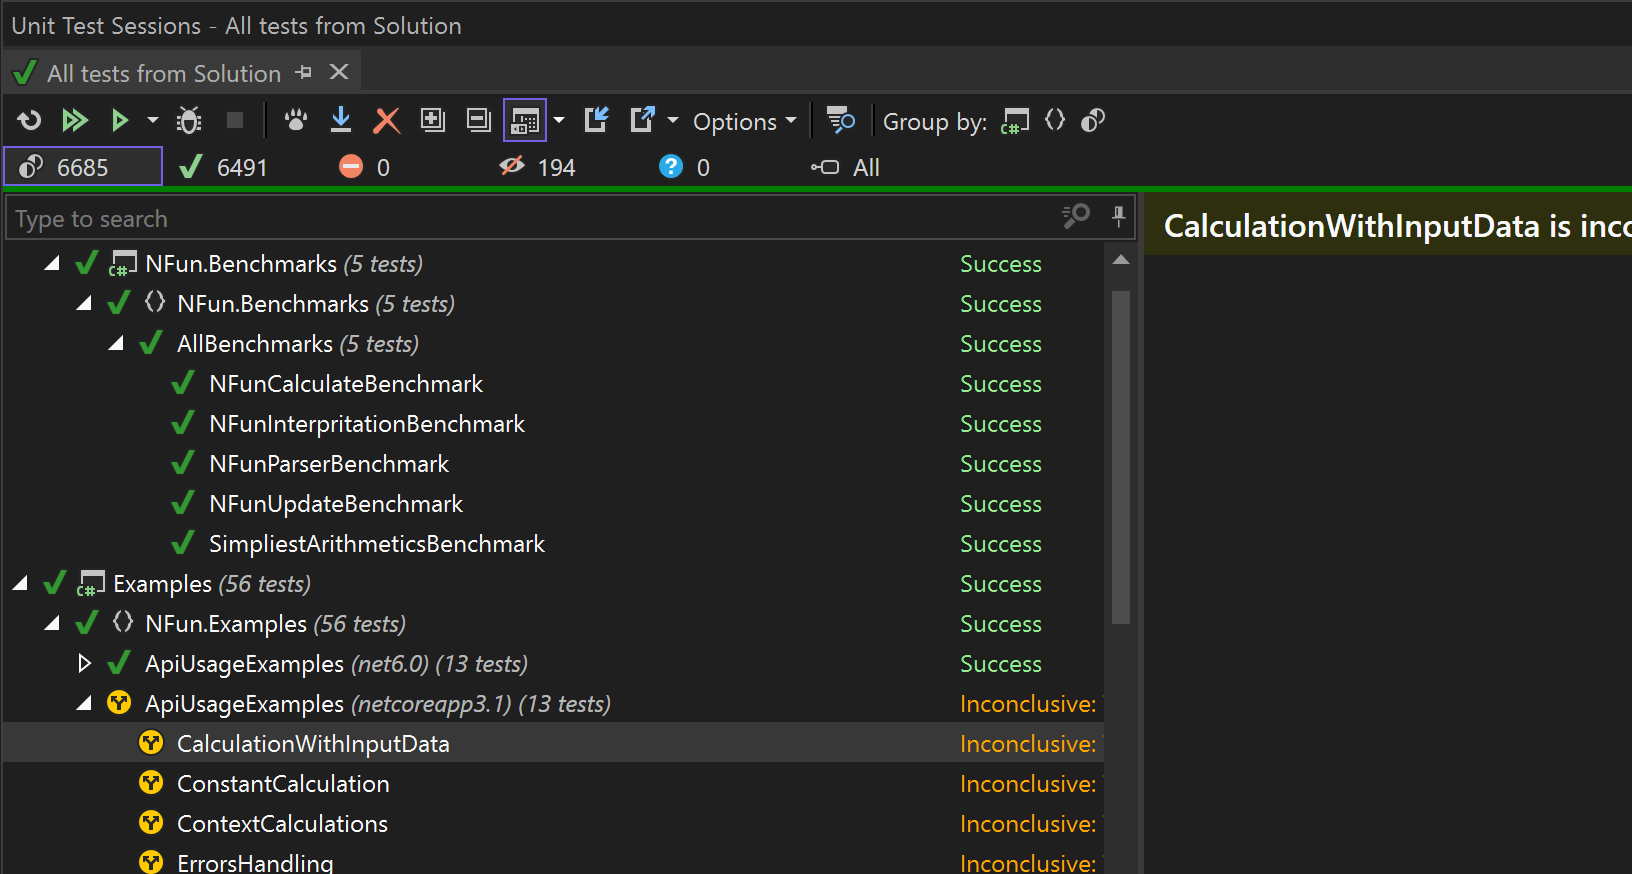Click the test tree vertical scrollbar thumb
1632x874 pixels.
[1121, 457]
